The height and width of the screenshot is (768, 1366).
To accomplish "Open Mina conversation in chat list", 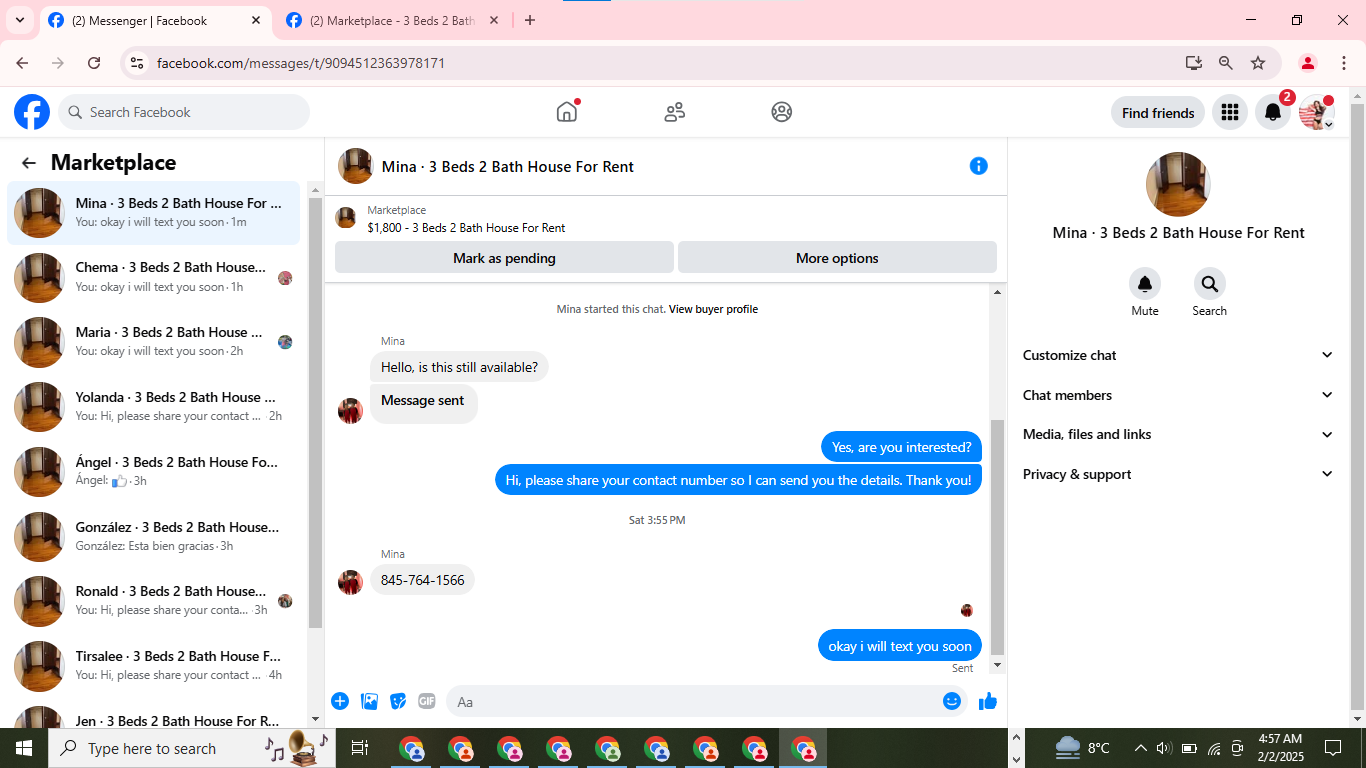I will coord(154,213).
